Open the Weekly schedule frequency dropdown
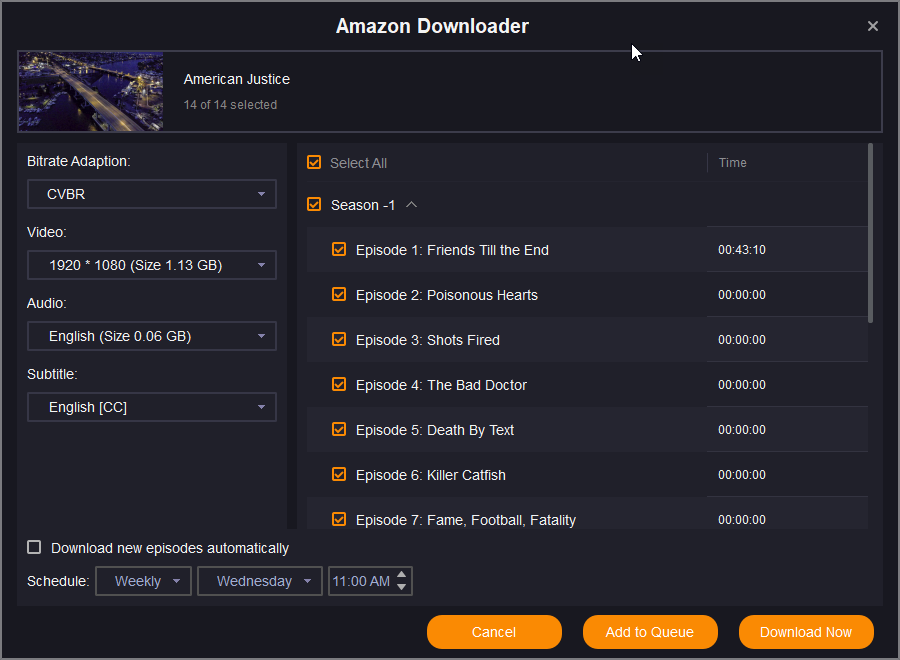 point(143,581)
